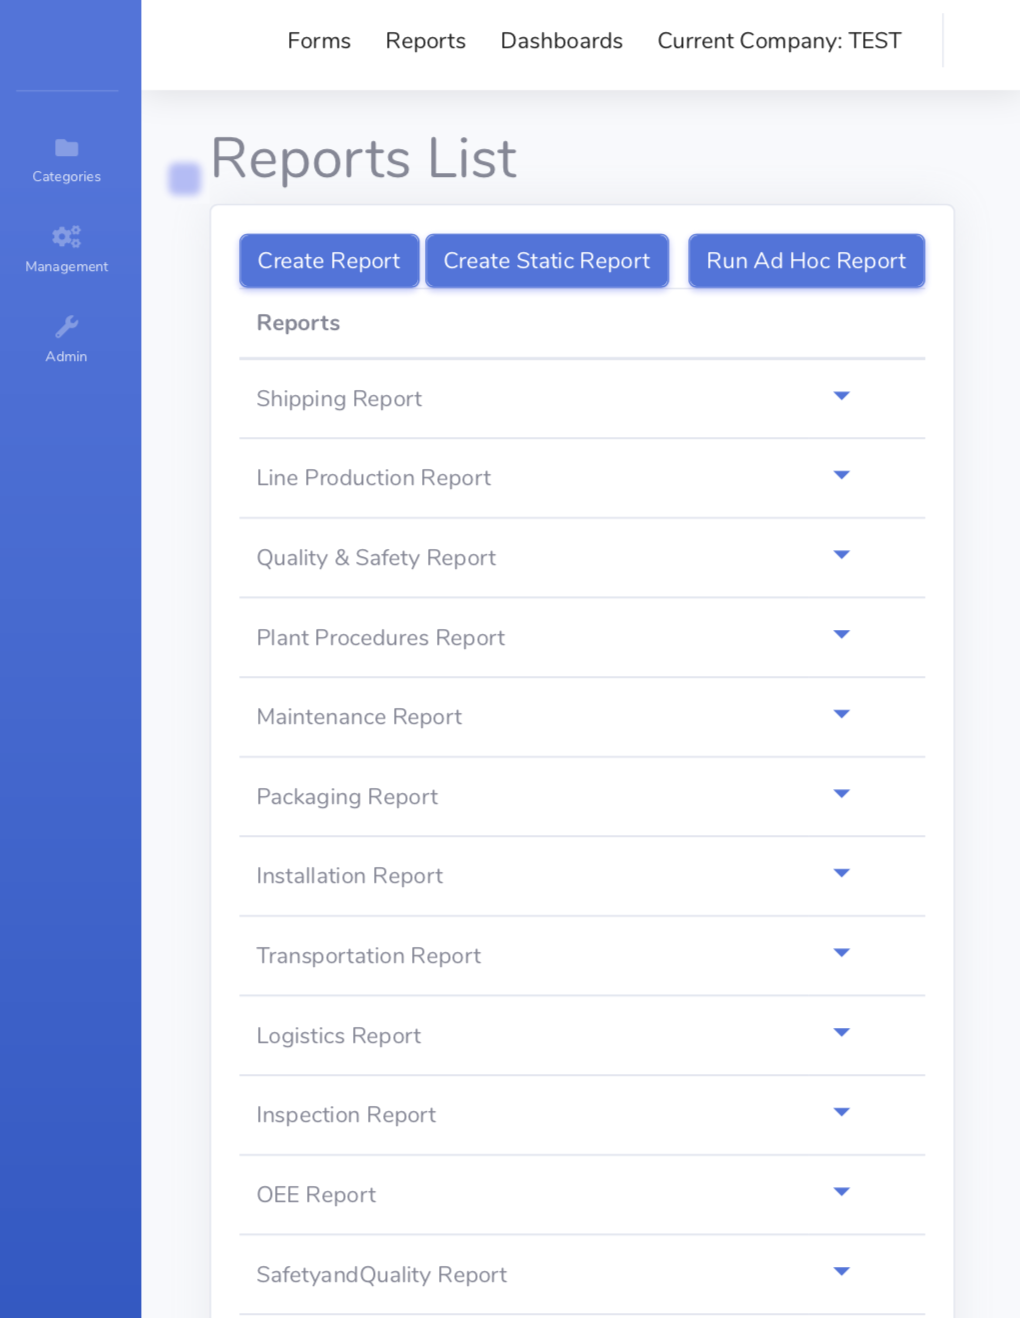Image resolution: width=1020 pixels, height=1318 pixels.
Task: Expand the Packaging Report dropdown arrow
Action: [x=842, y=794]
